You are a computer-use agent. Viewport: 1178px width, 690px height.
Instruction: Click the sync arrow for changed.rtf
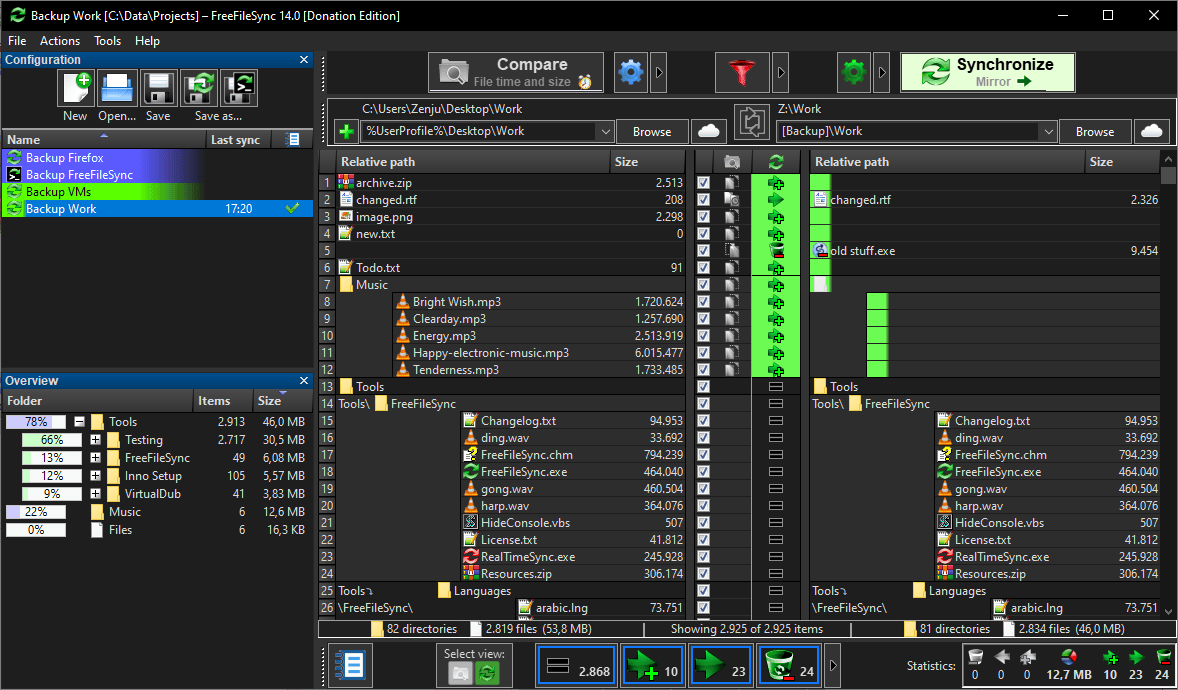(x=776, y=200)
